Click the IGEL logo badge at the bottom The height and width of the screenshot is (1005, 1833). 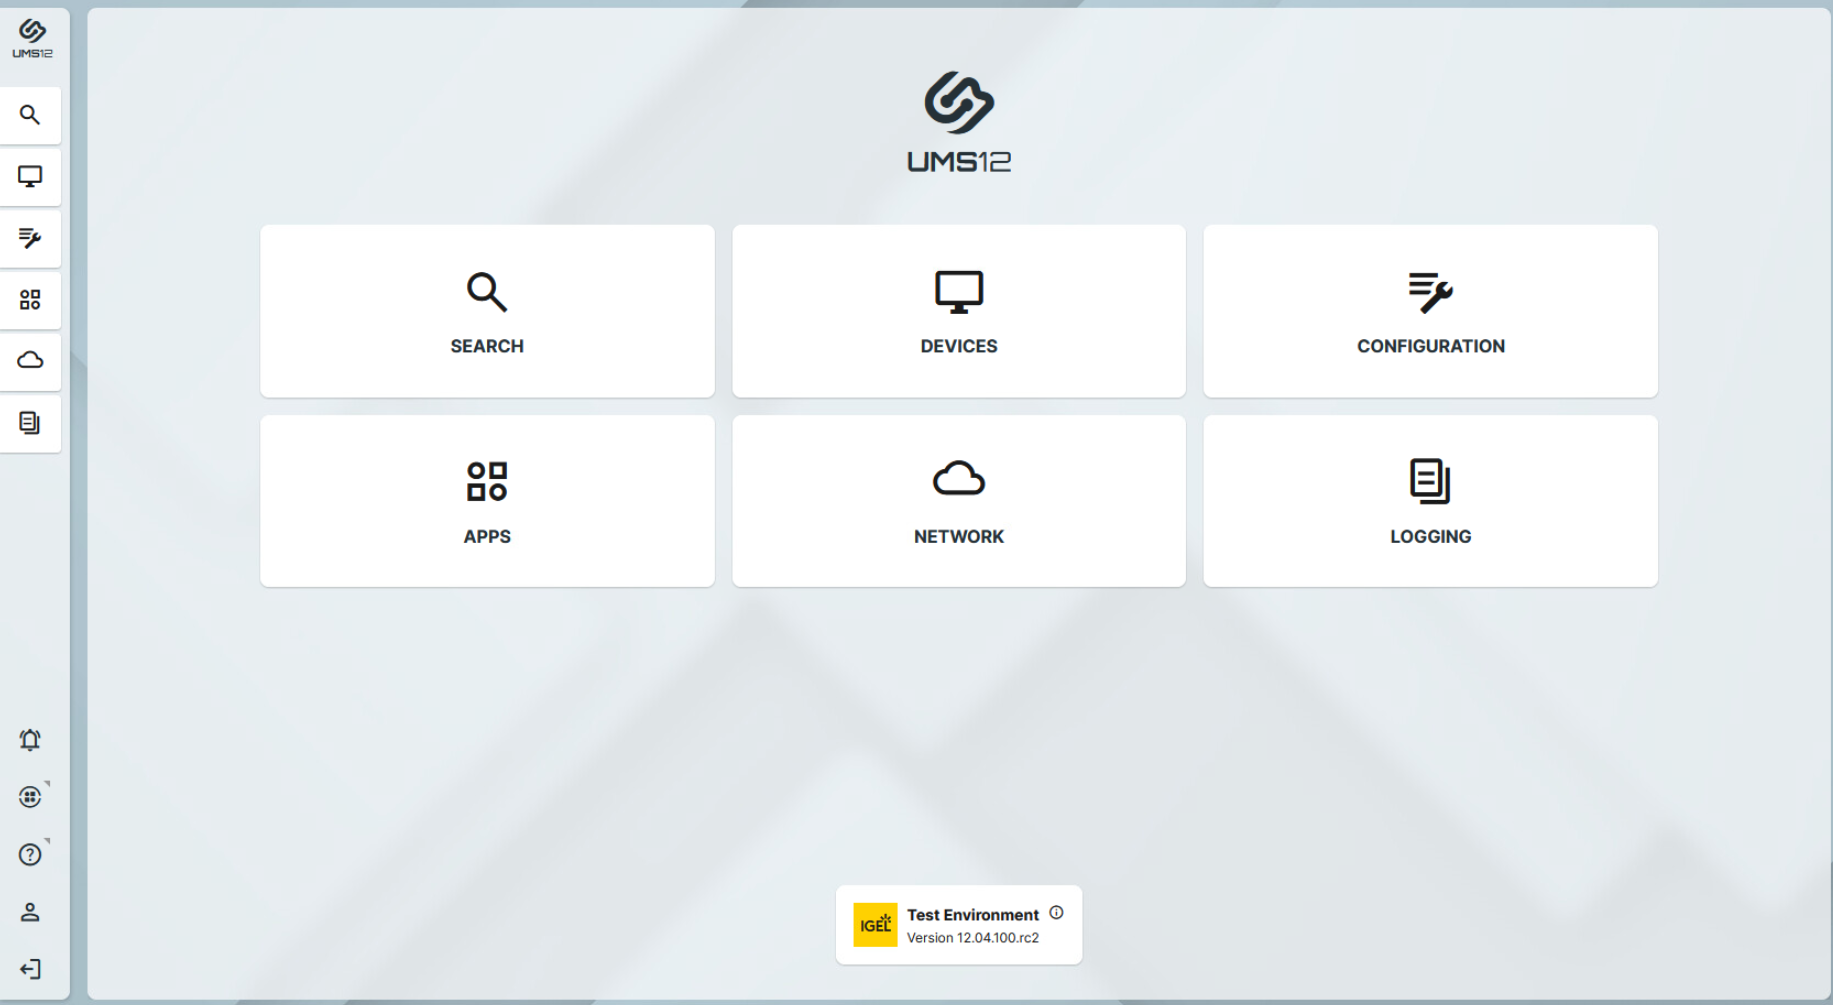pos(874,925)
